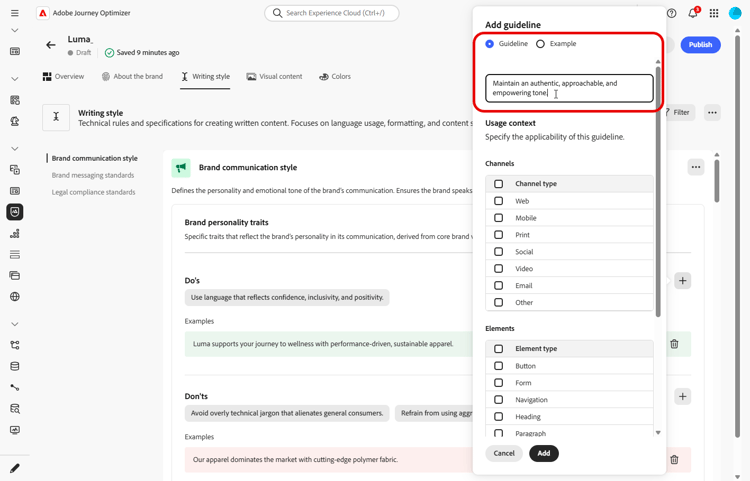Add a new Do's guideline with plus
The image size is (750, 481).
683,281
